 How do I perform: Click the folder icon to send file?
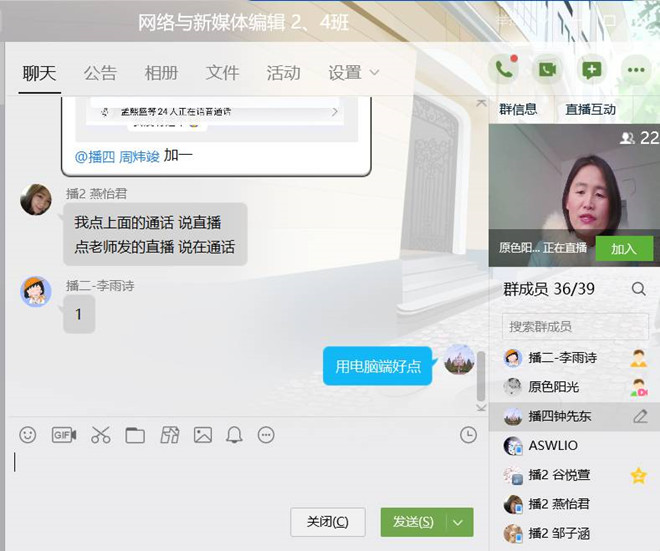[x=135, y=435]
